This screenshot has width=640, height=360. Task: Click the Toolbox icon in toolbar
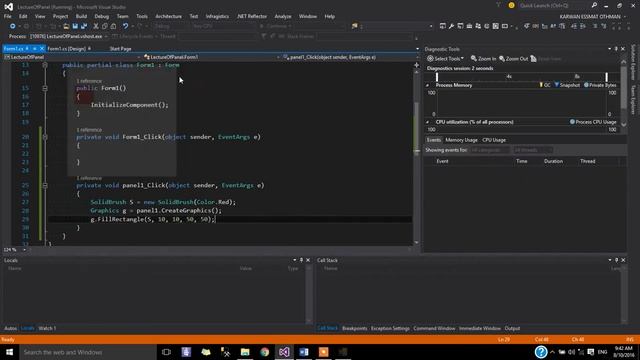pos(469,26)
